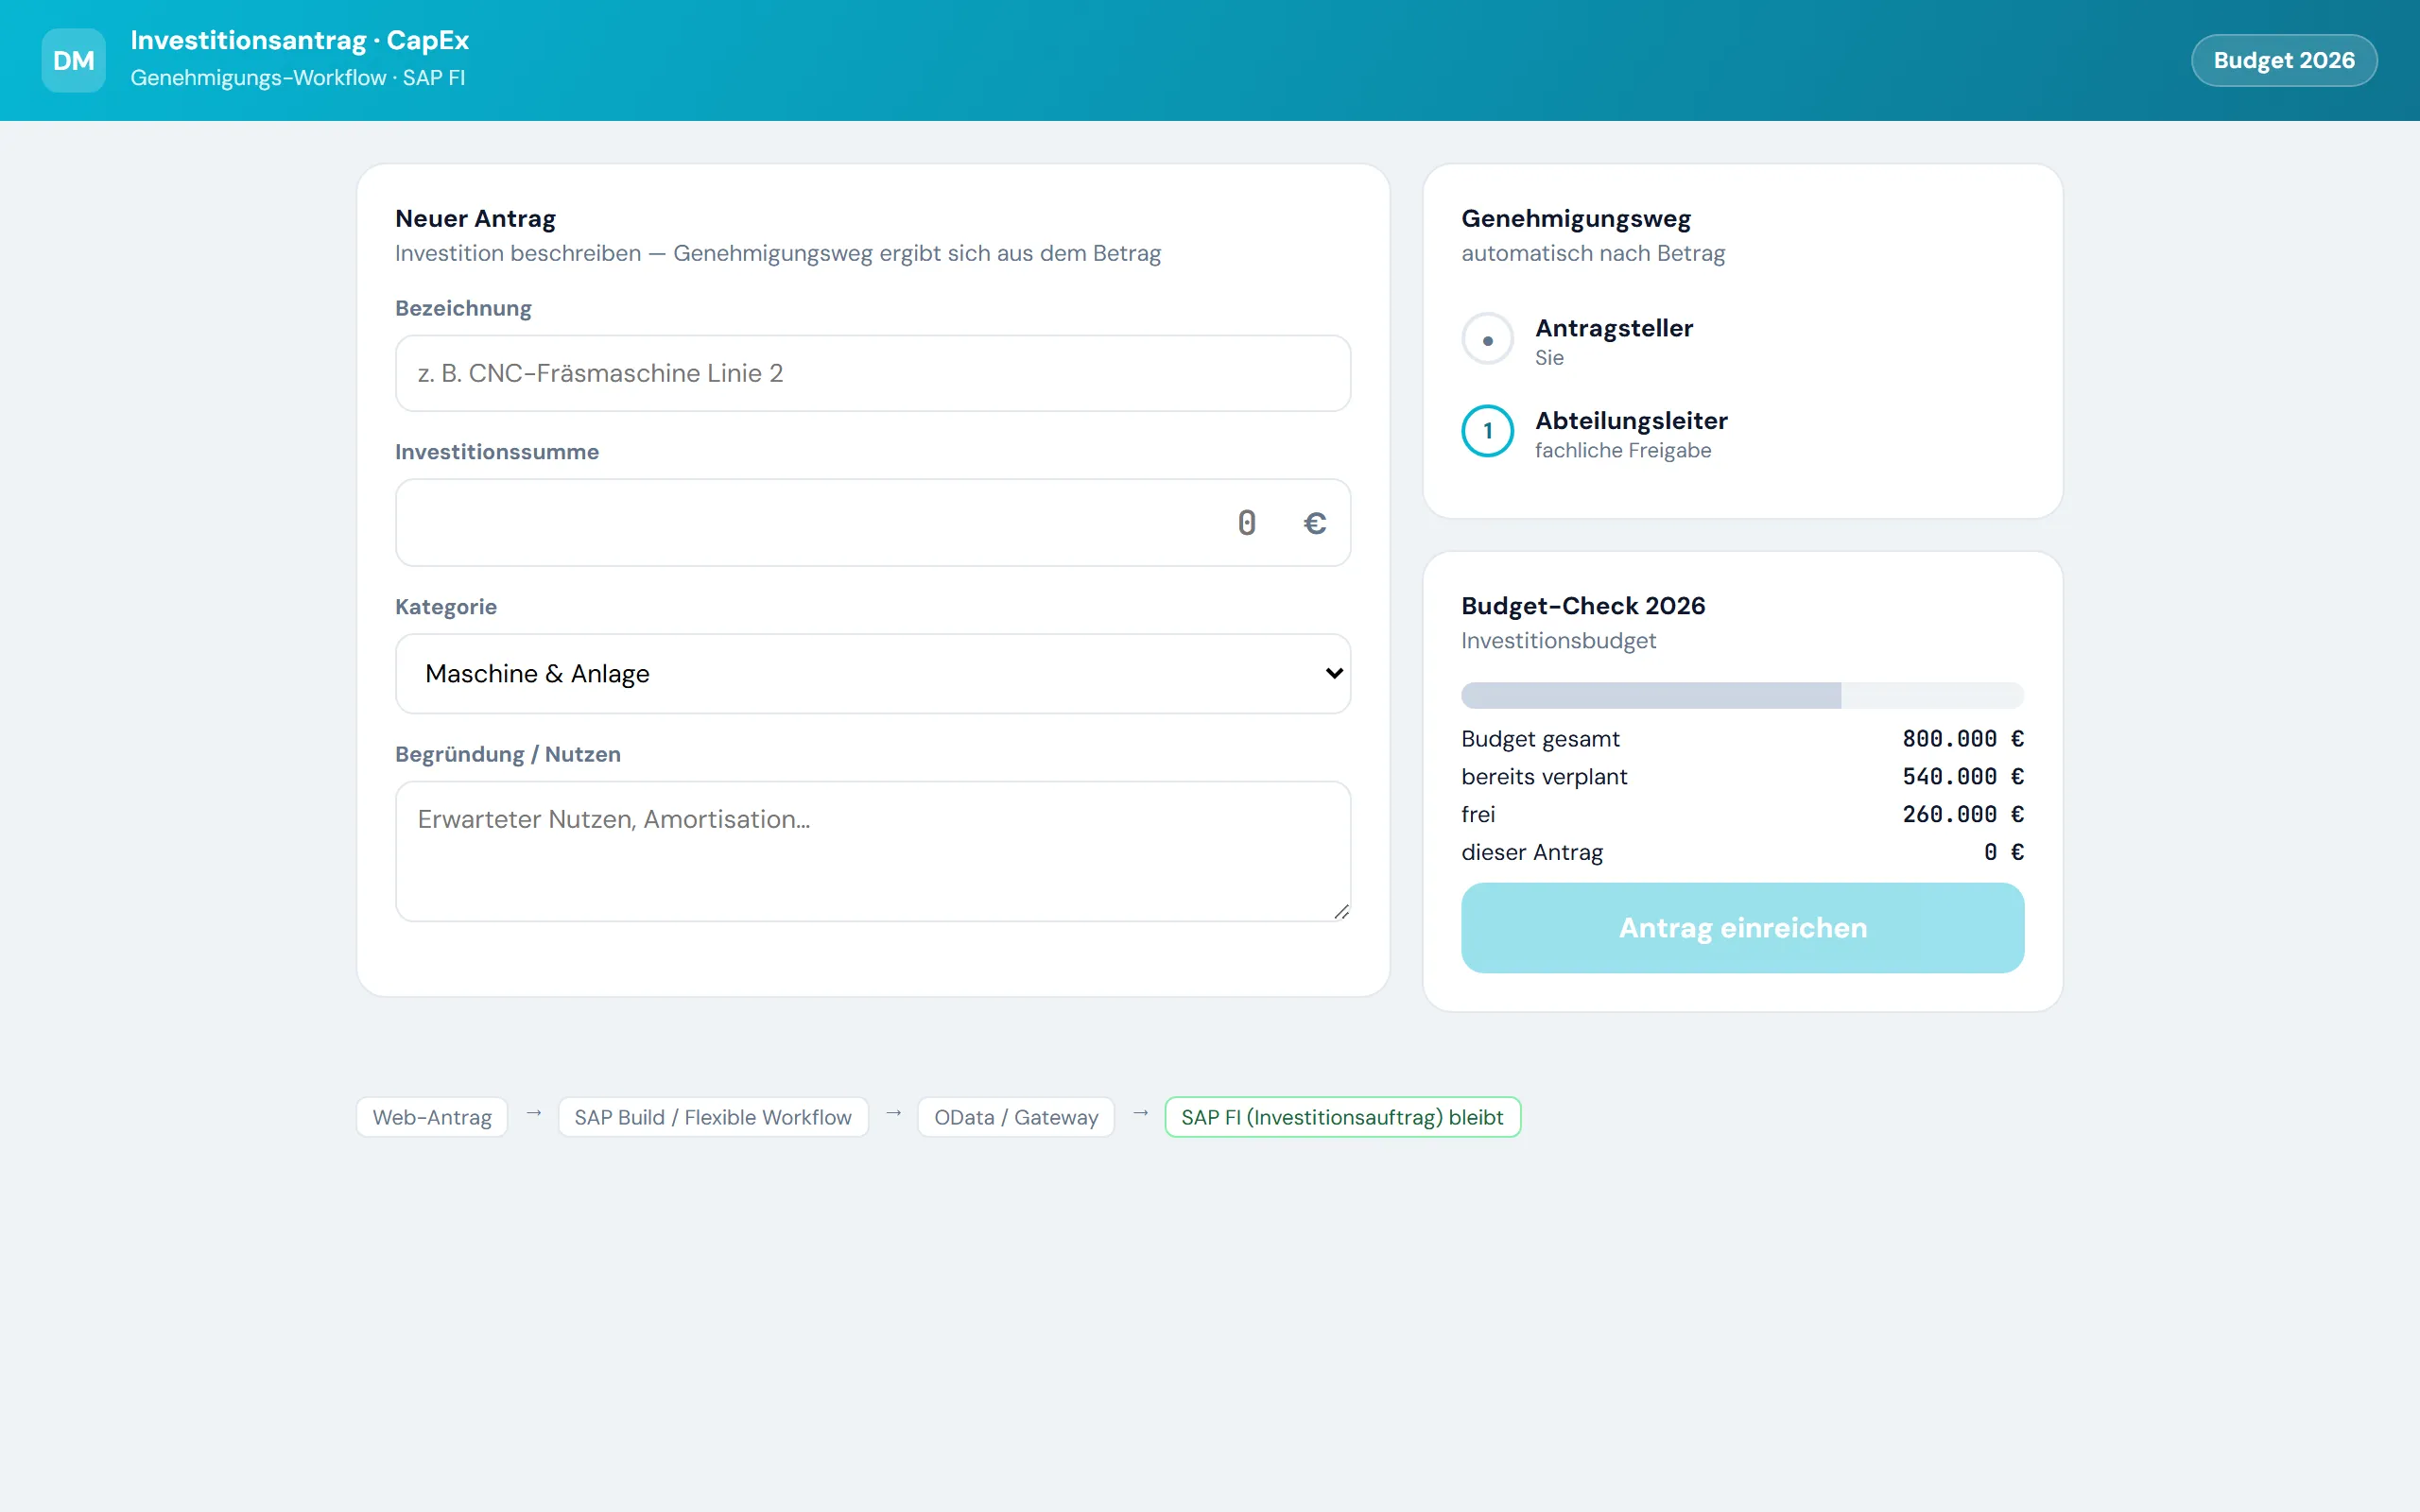Click the budget progress bar
2420x1512 pixels.
1742,695
